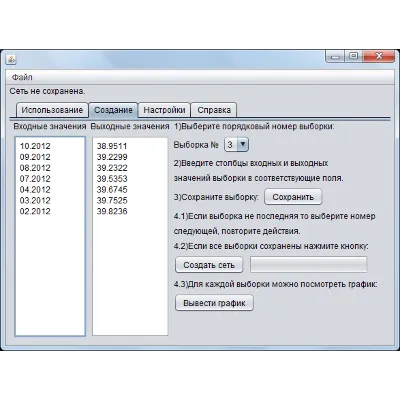Click the 39.2299 output value
Viewport: 400px width, 400px height.
tap(112, 157)
